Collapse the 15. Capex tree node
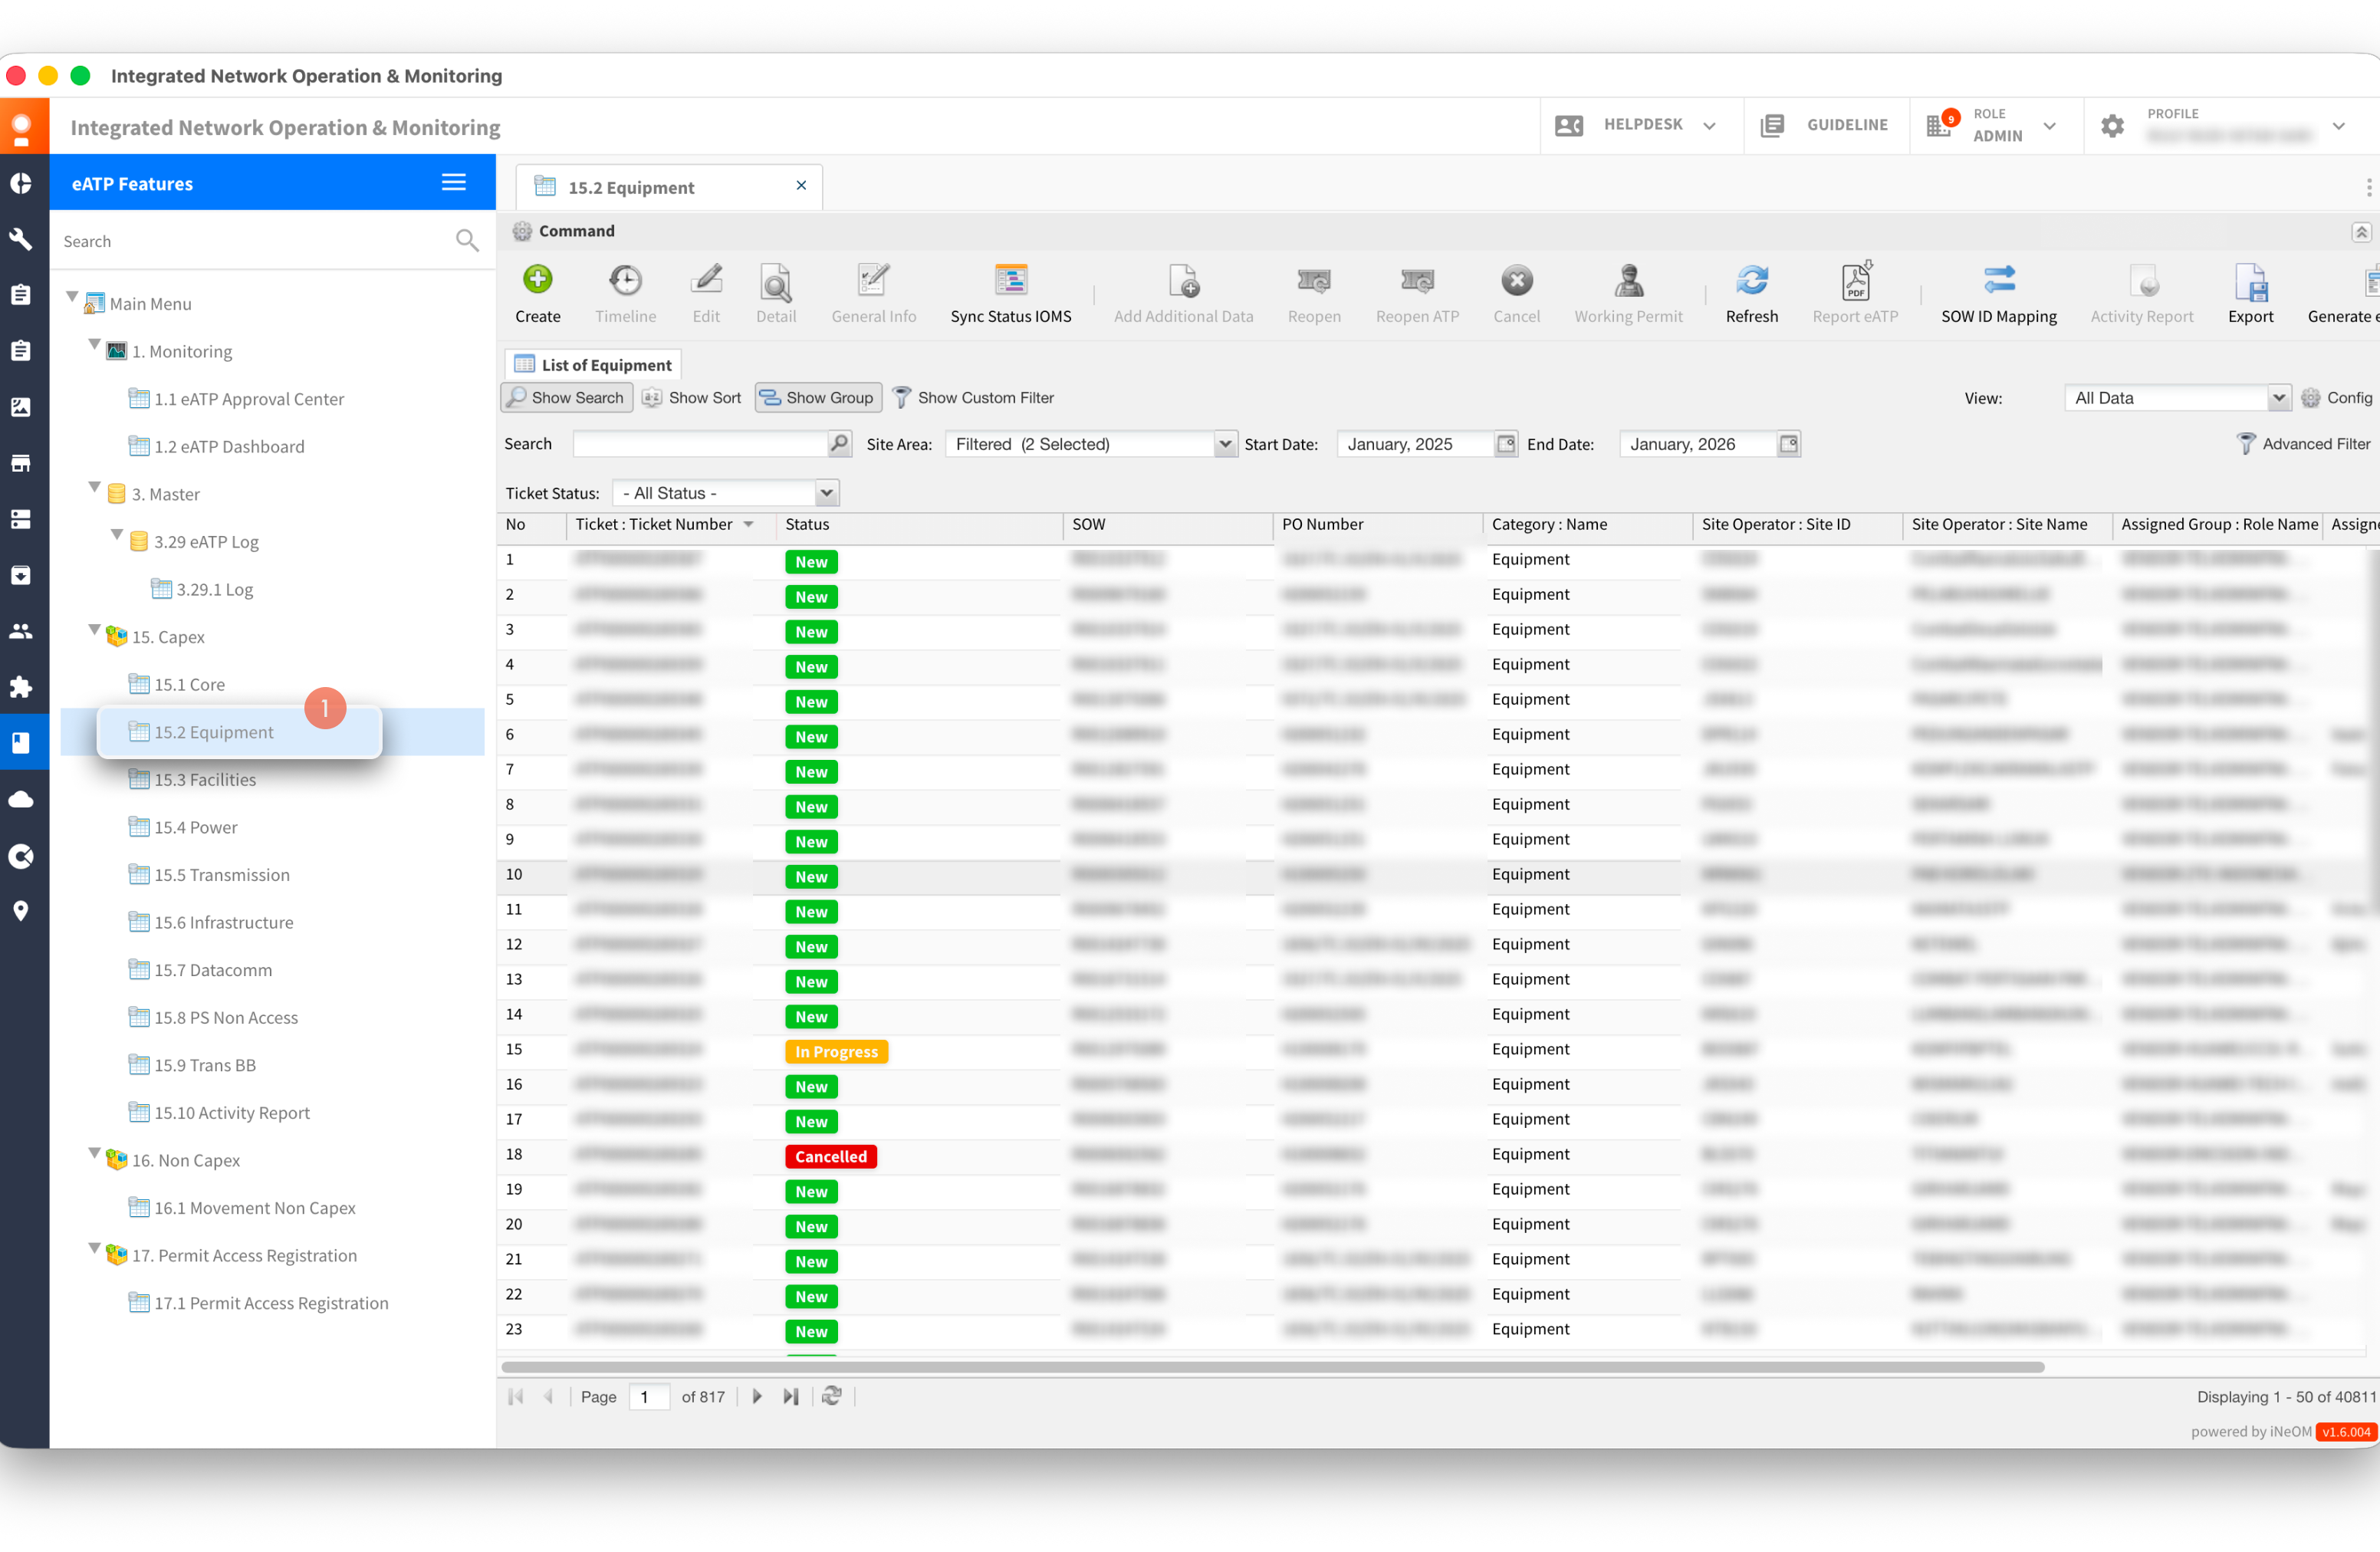Image resolution: width=2380 pixels, height=1552 pixels. point(94,631)
